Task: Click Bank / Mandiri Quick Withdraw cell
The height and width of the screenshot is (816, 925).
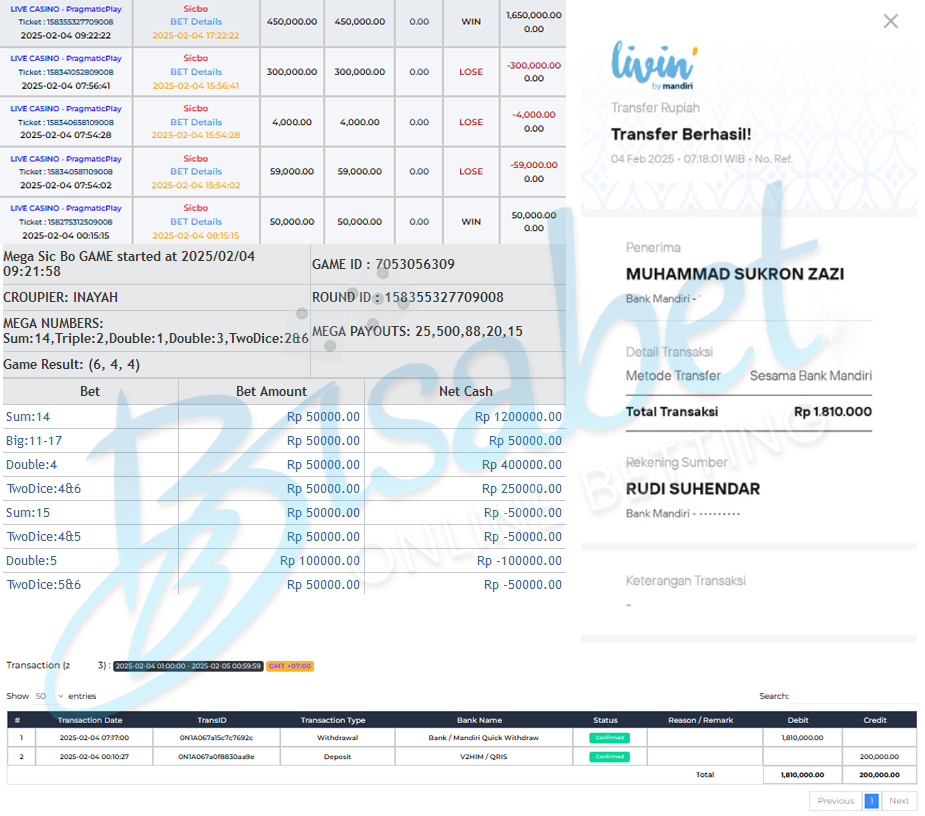Action: (x=484, y=738)
